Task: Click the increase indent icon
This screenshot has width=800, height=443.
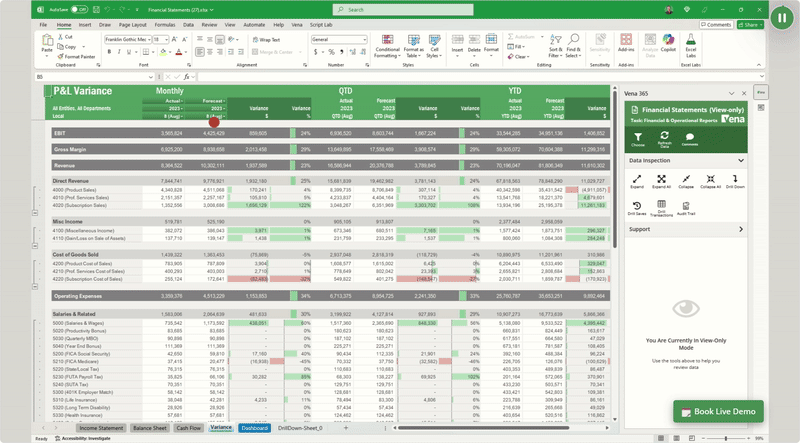Action: click(240, 52)
